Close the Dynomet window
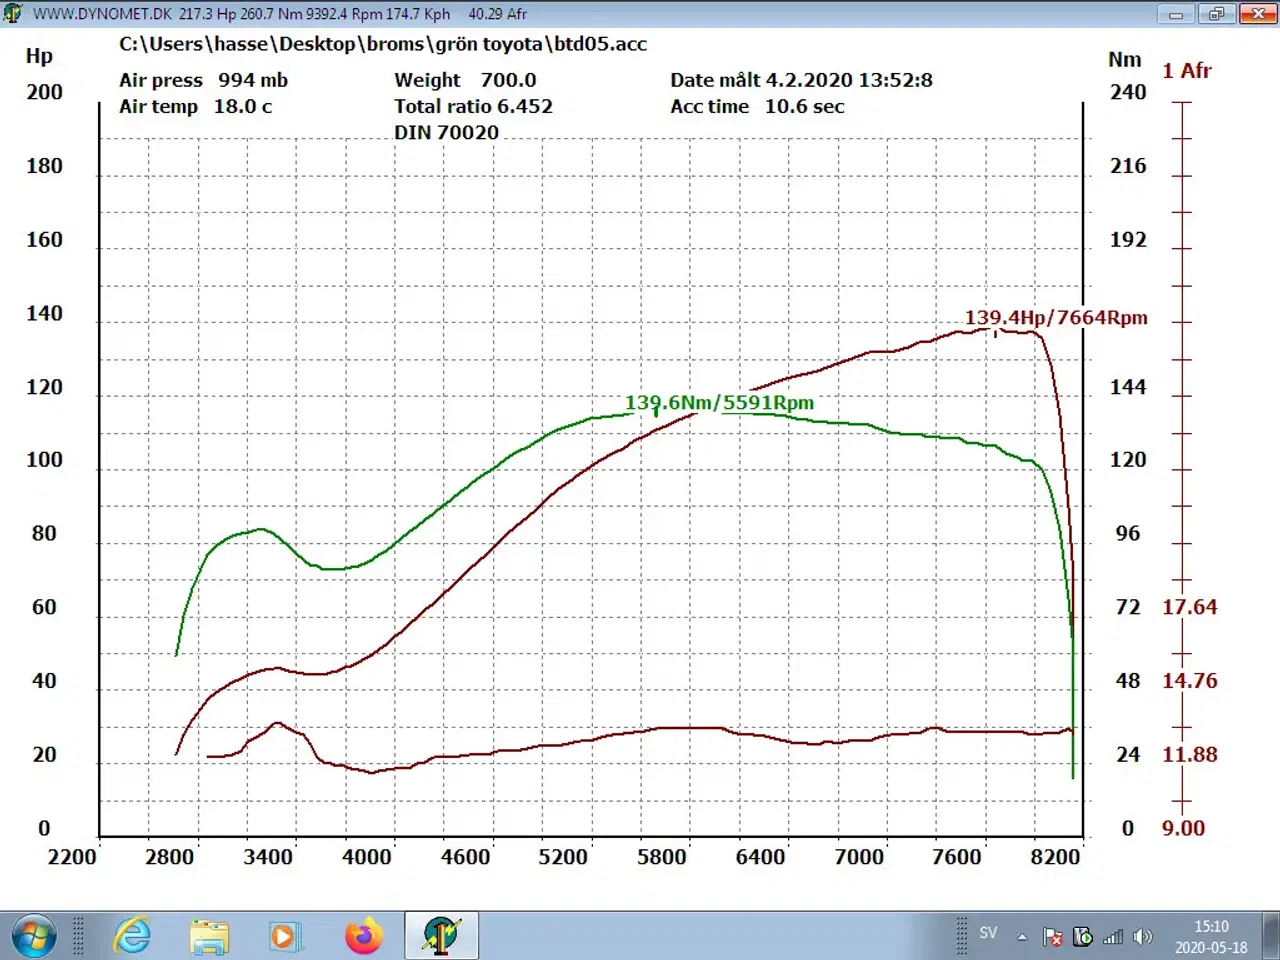1280x960 pixels. click(x=1258, y=14)
